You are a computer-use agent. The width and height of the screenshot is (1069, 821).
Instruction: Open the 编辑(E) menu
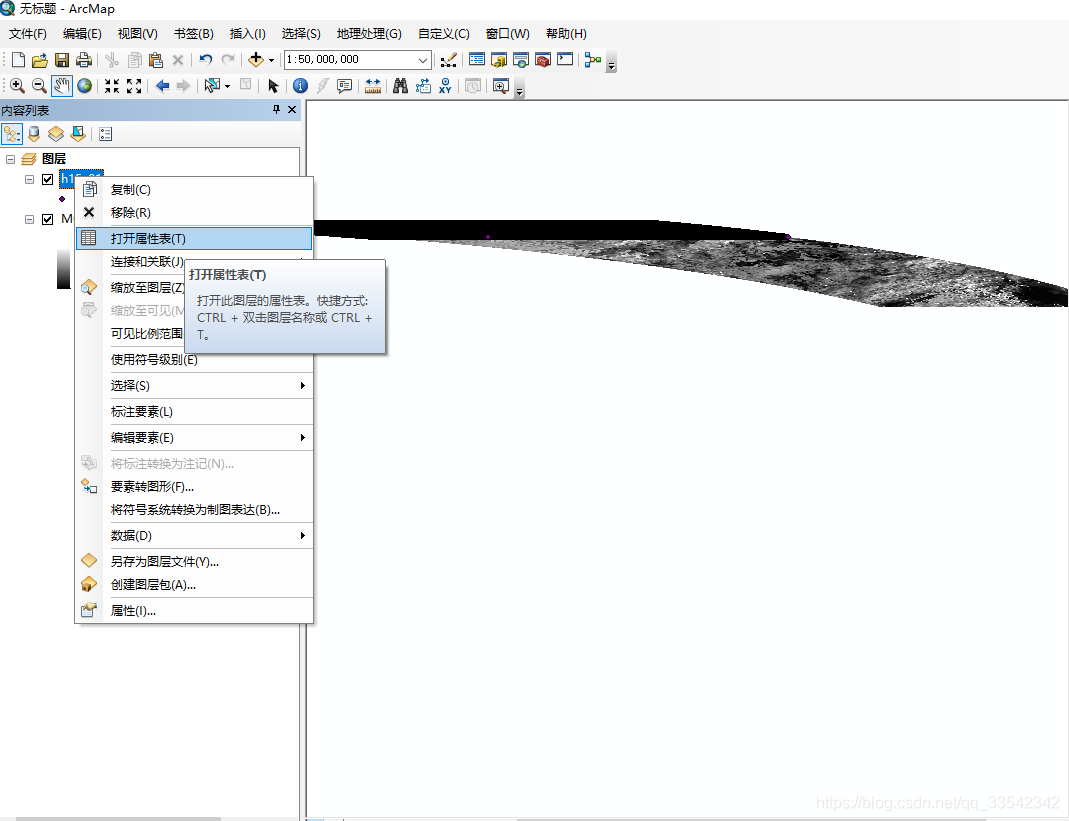[82, 33]
